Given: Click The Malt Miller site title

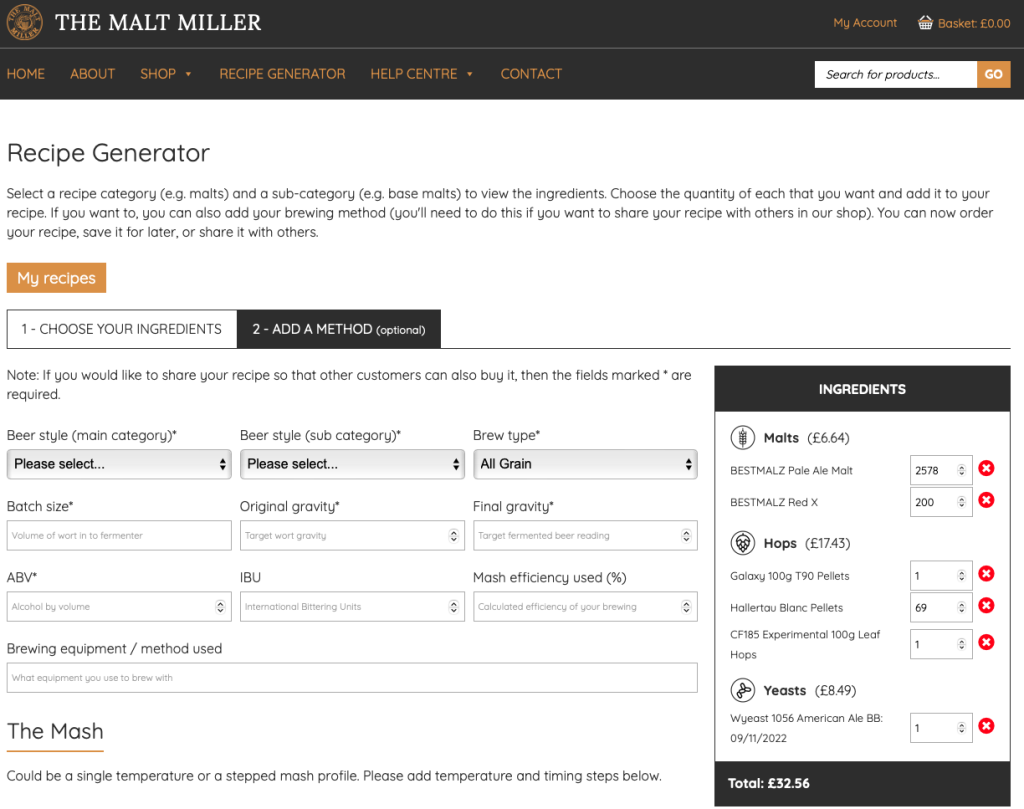Looking at the screenshot, I should coord(158,23).
